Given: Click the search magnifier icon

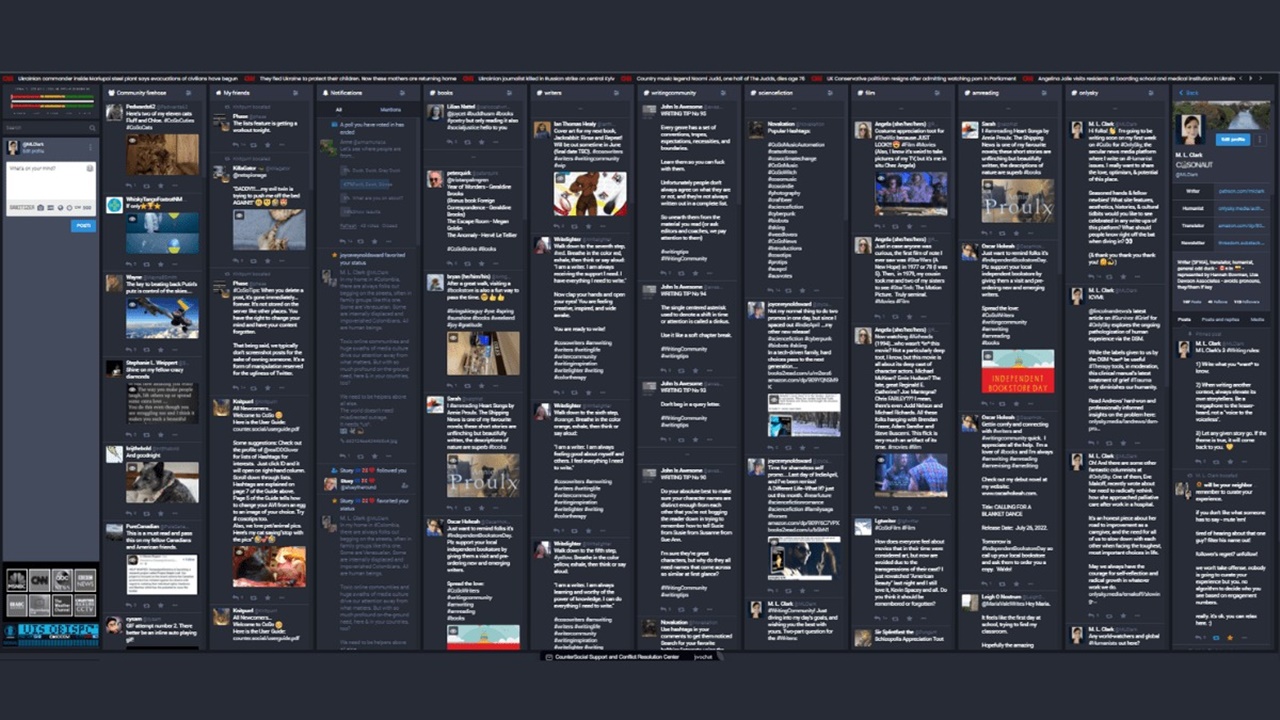Looking at the screenshot, I should pos(92,128).
